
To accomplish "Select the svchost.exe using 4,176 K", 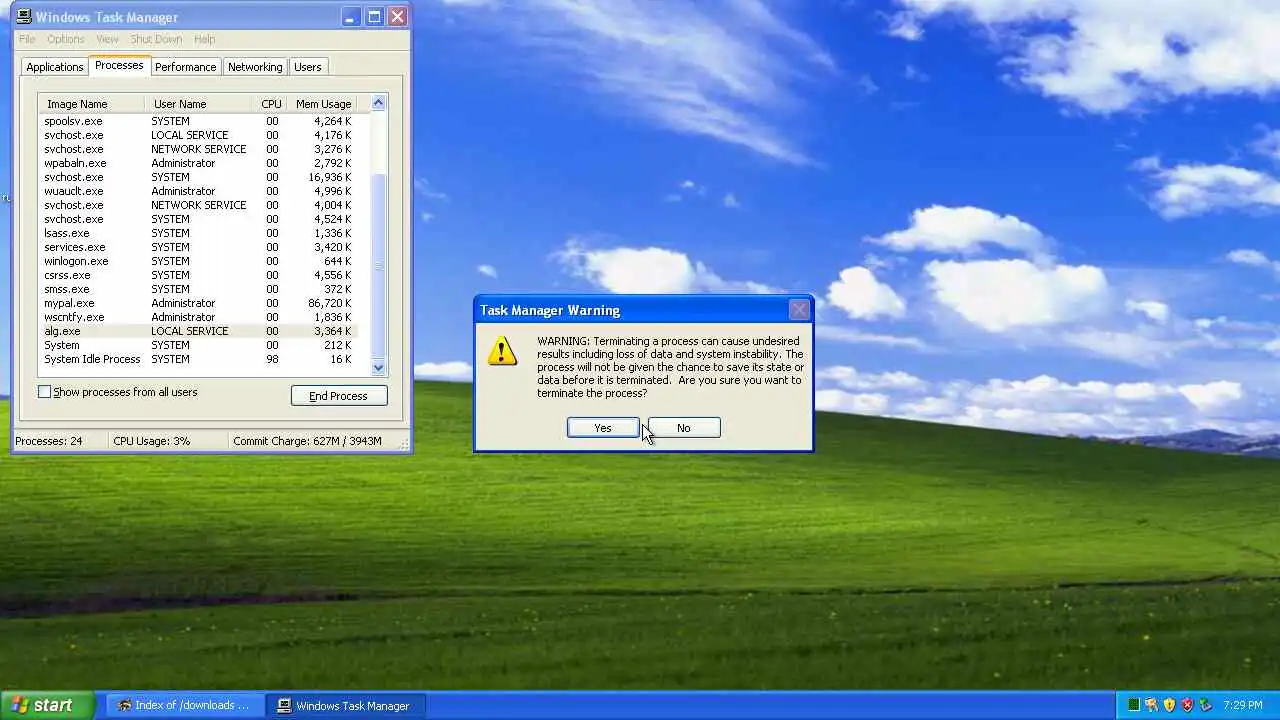I will 198,135.
